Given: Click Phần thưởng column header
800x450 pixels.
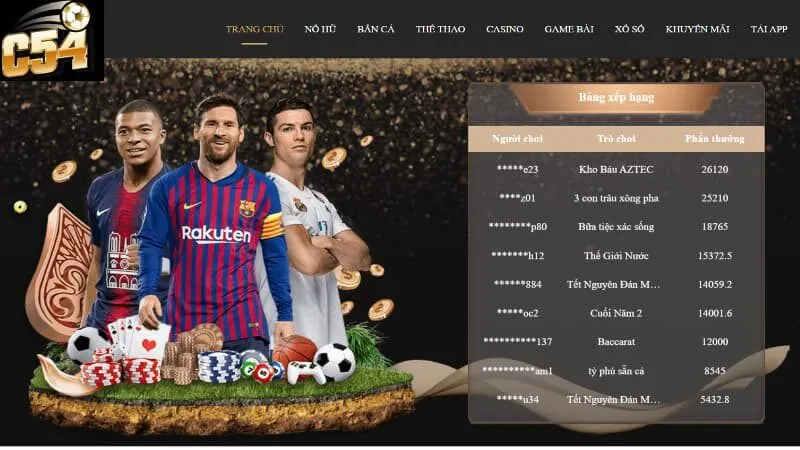Looking at the screenshot, I should pos(714,139).
